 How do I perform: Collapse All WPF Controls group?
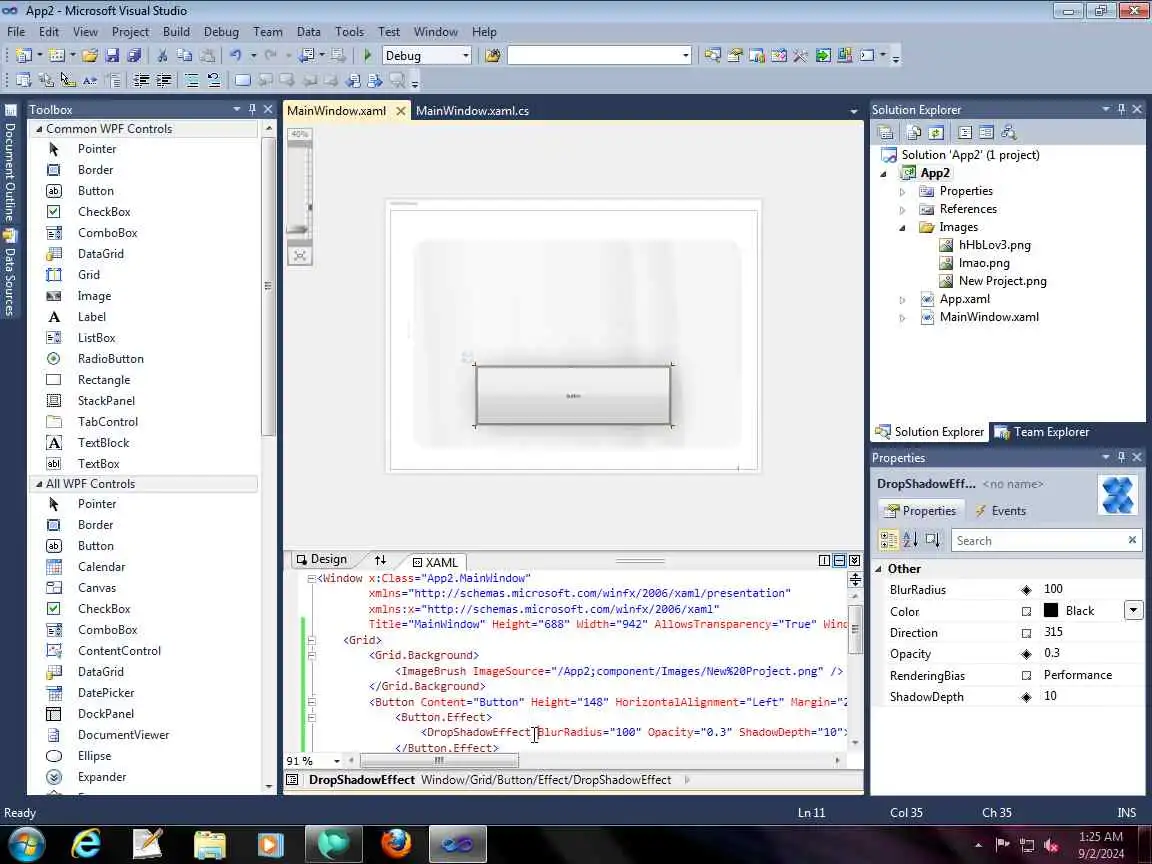[39, 483]
